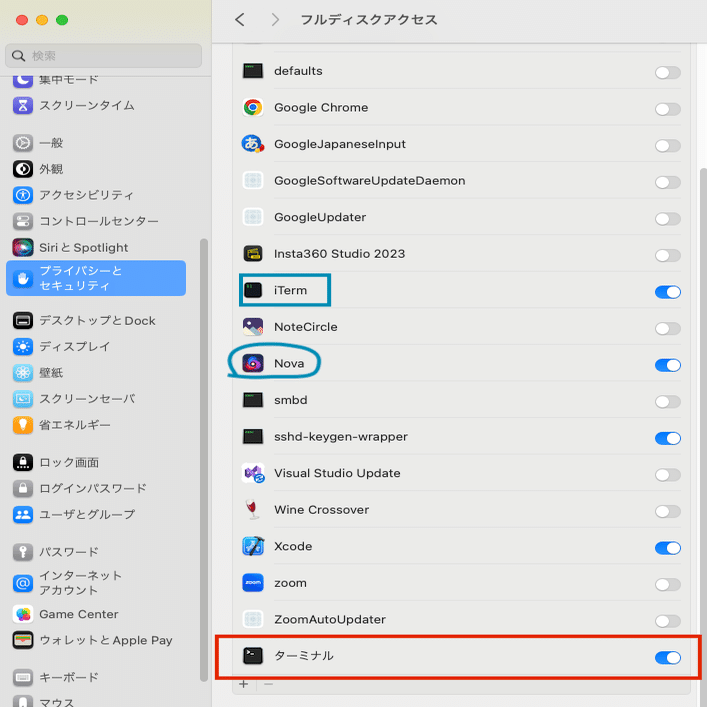Toggle Insta360 Studio 2023 switch

click(x=668, y=256)
